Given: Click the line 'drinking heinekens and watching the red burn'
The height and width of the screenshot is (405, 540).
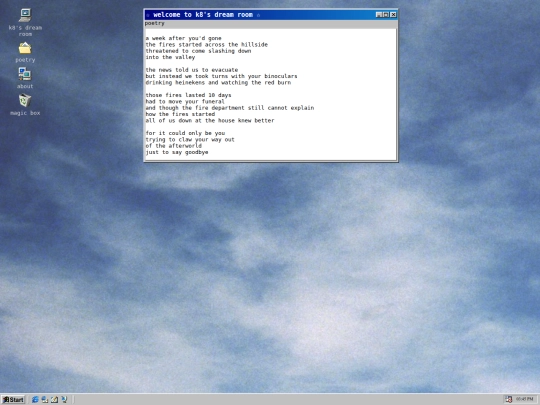Looking at the screenshot, I should click(x=218, y=83).
